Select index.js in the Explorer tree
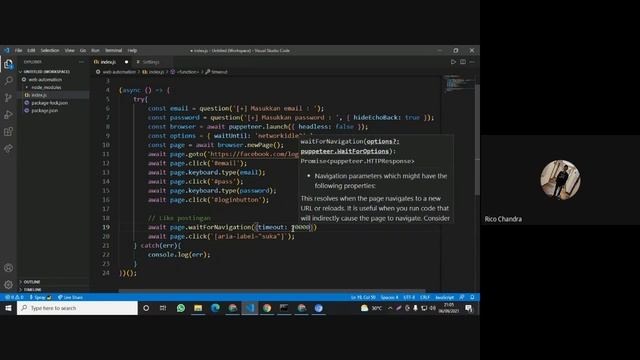Viewport: 640px width, 360px height. (x=39, y=95)
